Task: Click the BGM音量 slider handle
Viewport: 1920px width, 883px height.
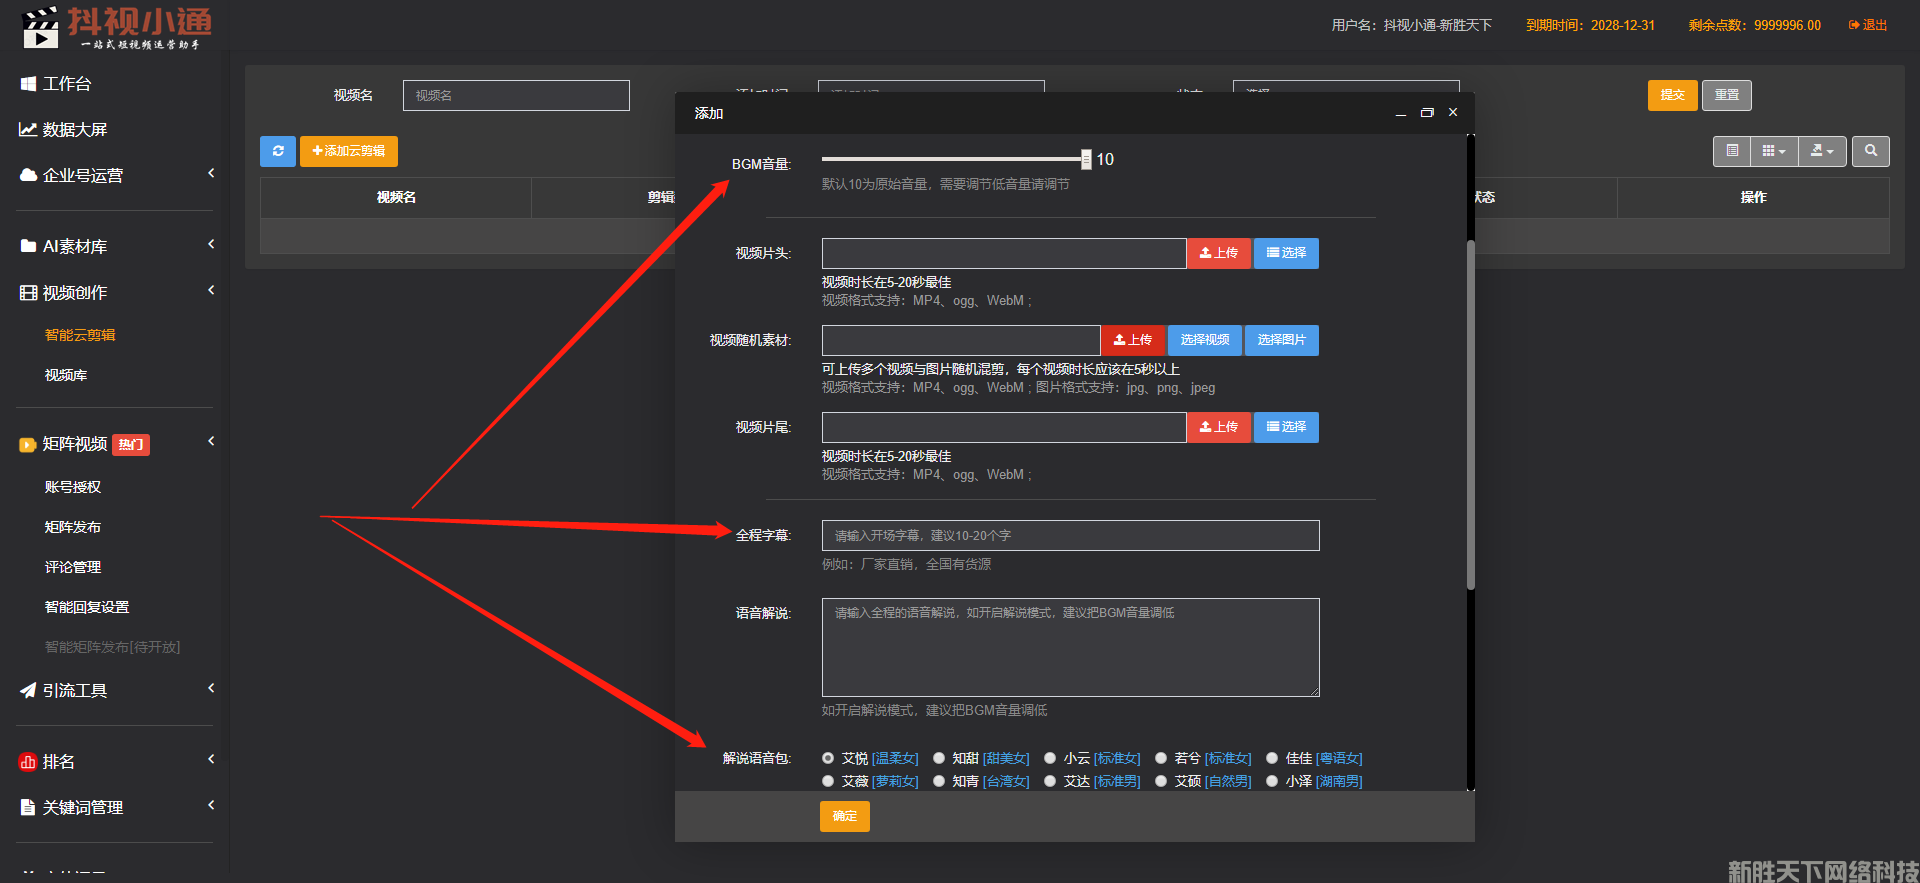Action: [x=1086, y=159]
